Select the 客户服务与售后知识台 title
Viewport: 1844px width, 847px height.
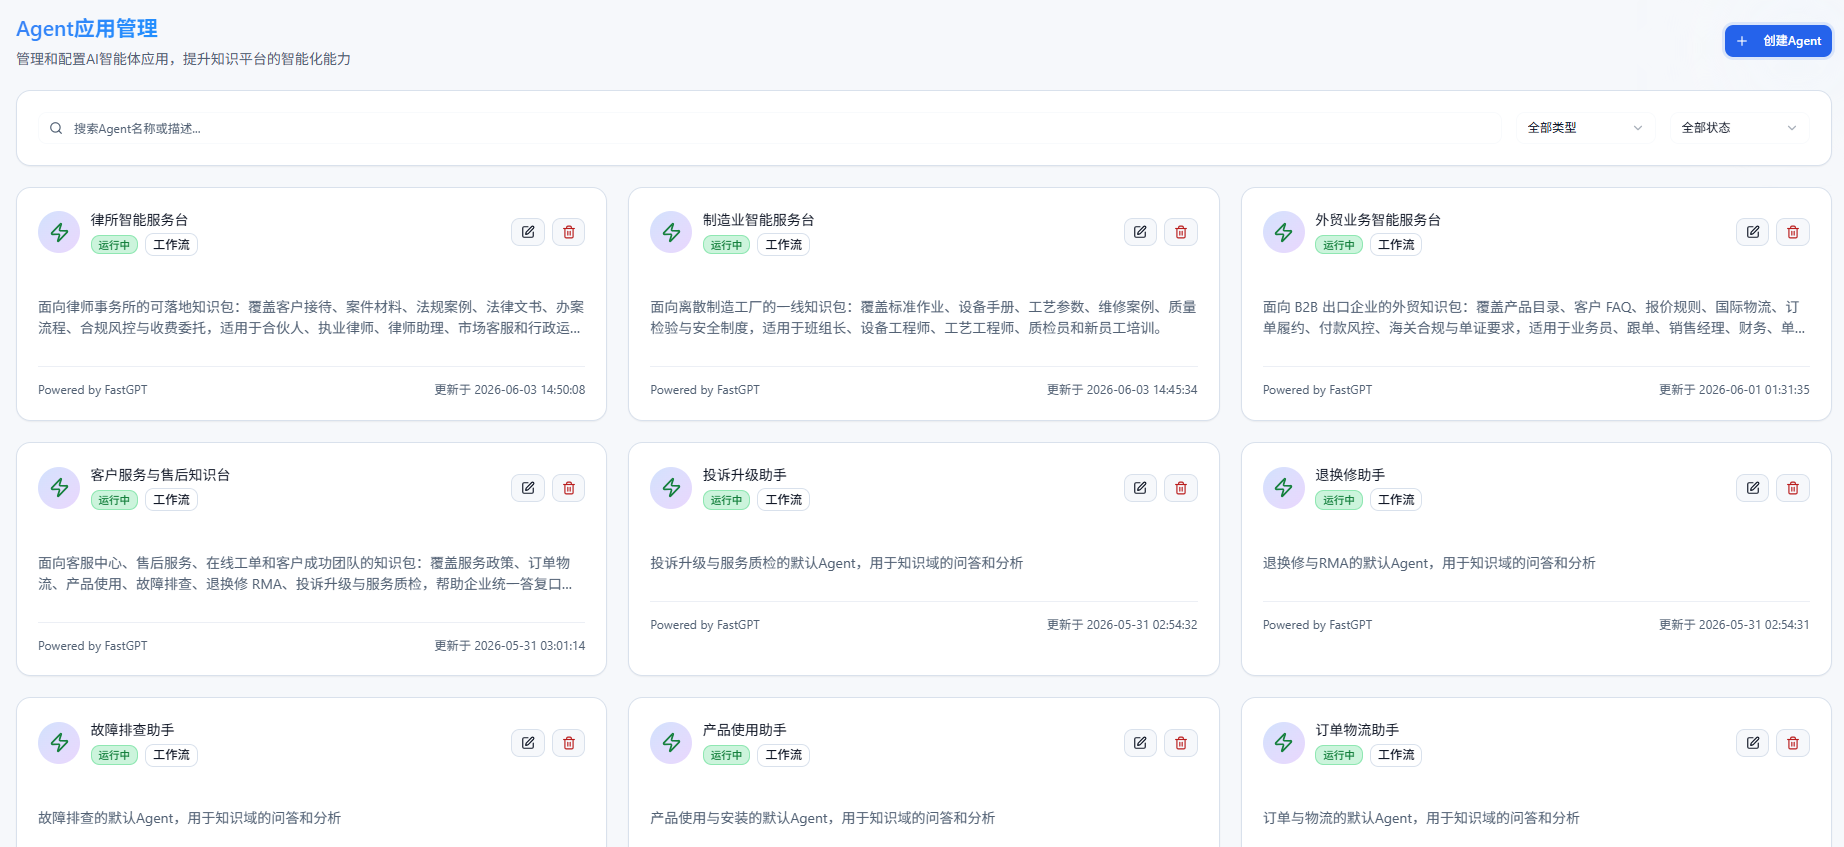pos(160,475)
